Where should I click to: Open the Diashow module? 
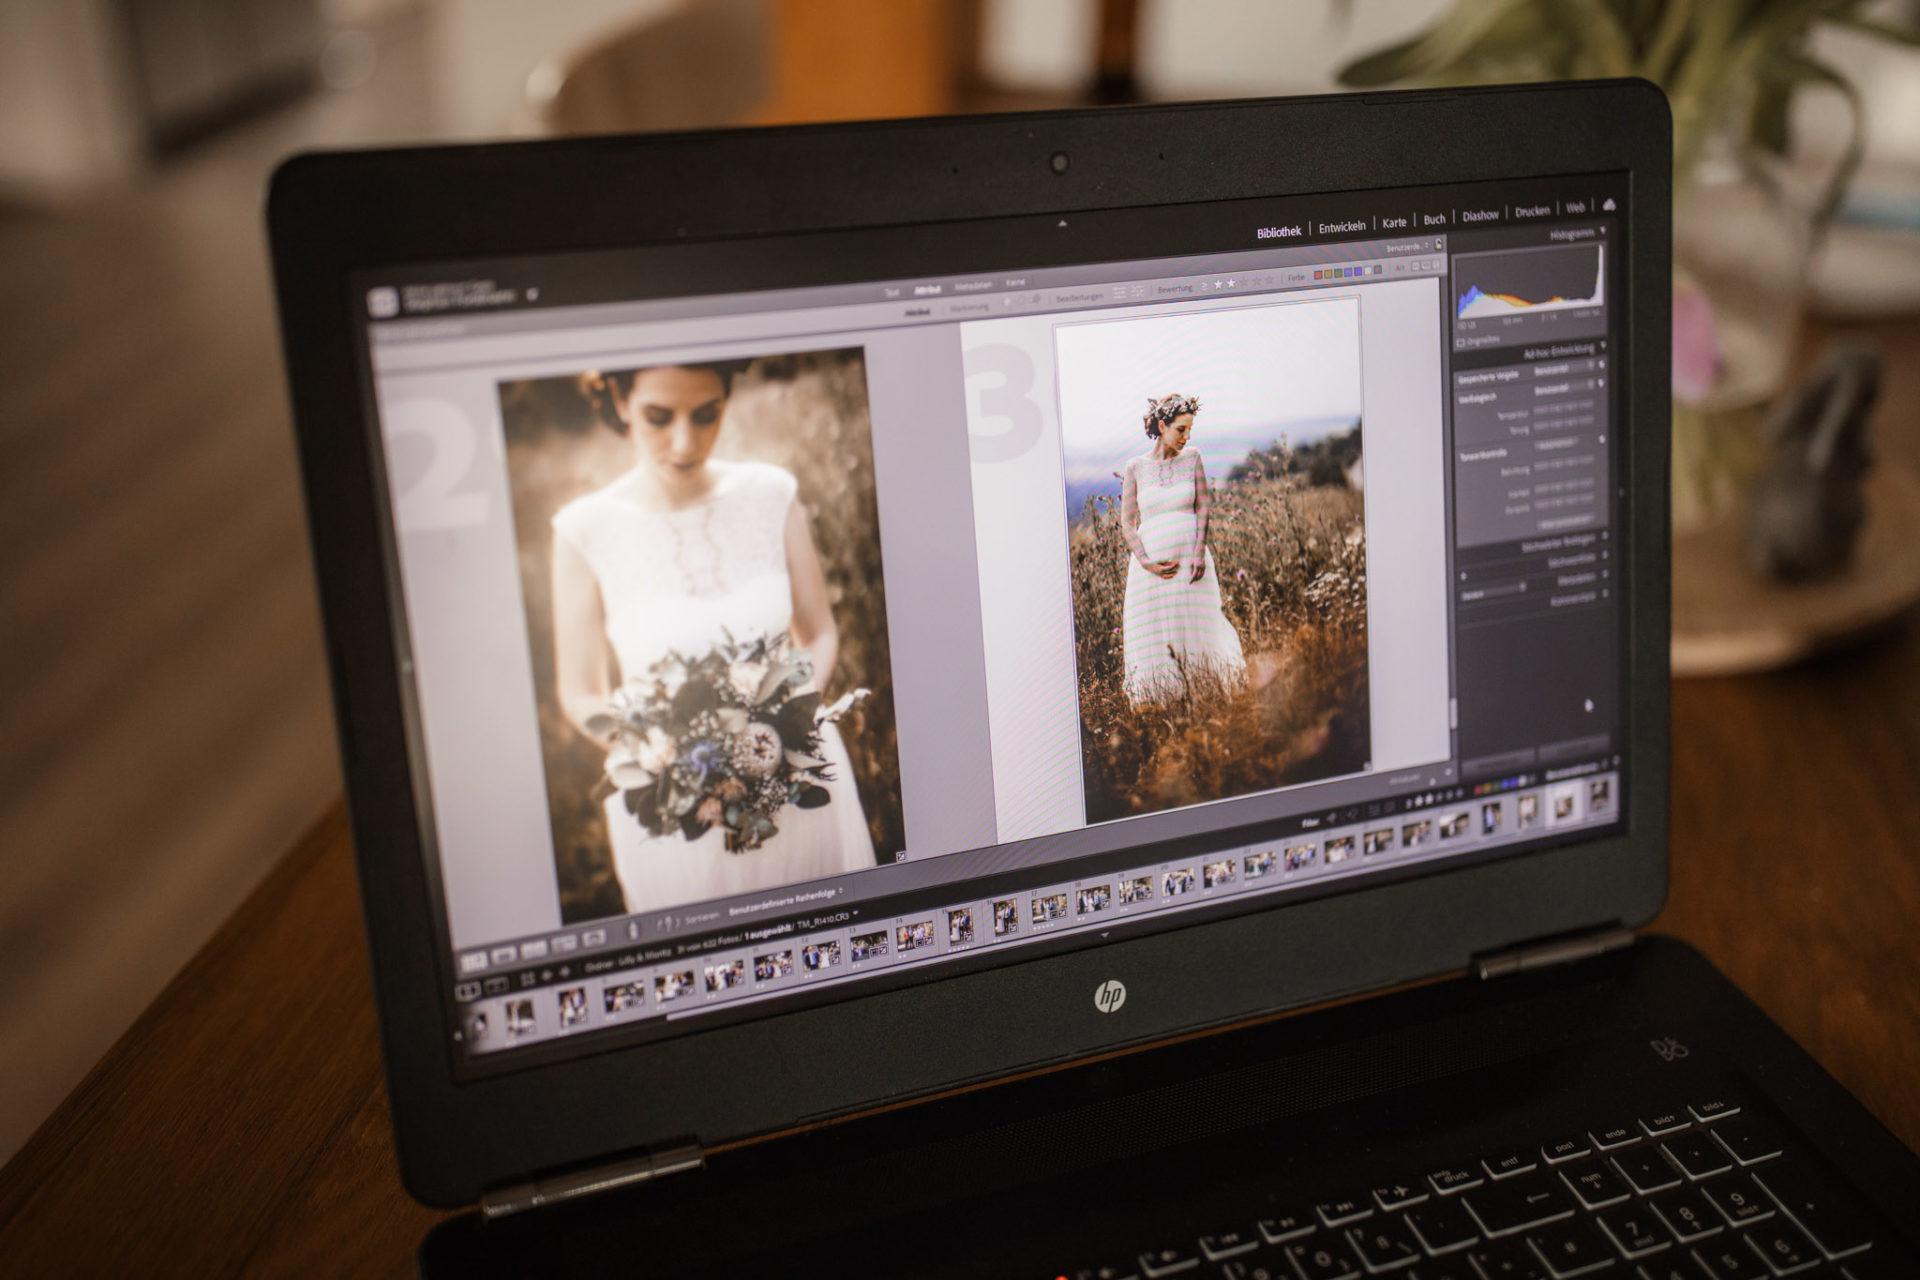[1480, 216]
